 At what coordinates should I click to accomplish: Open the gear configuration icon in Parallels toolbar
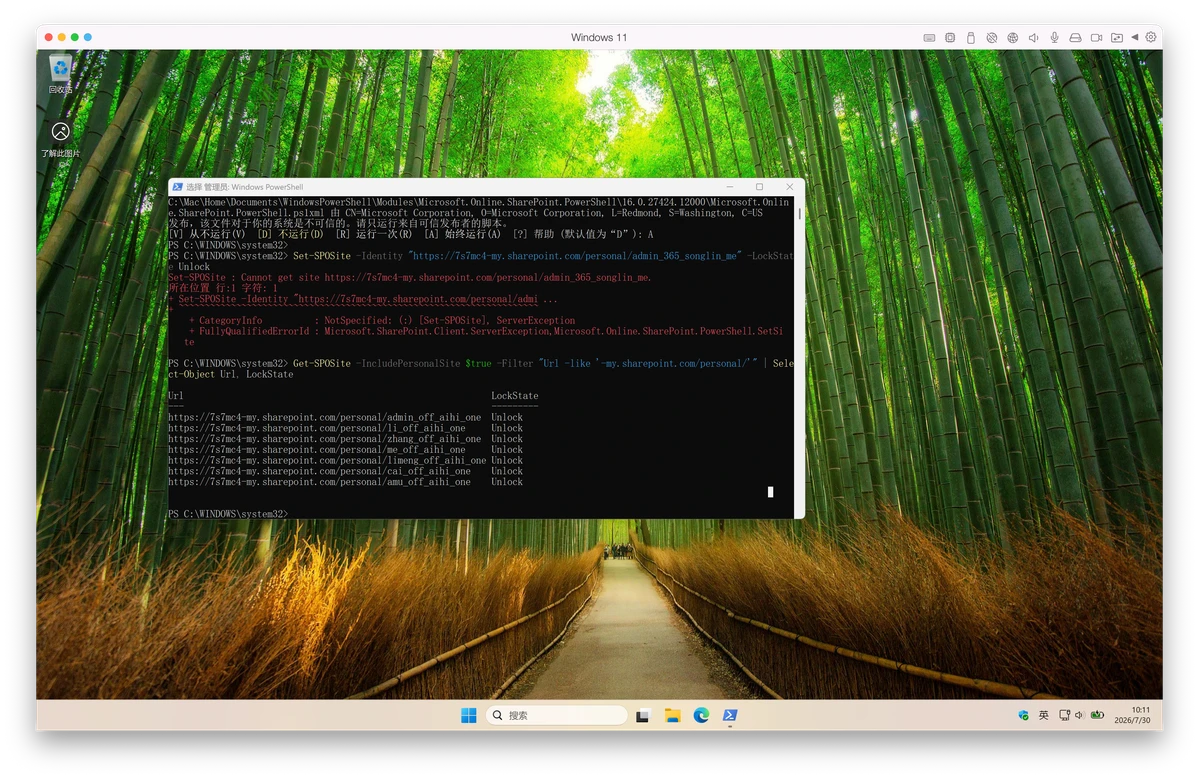coord(1151,37)
